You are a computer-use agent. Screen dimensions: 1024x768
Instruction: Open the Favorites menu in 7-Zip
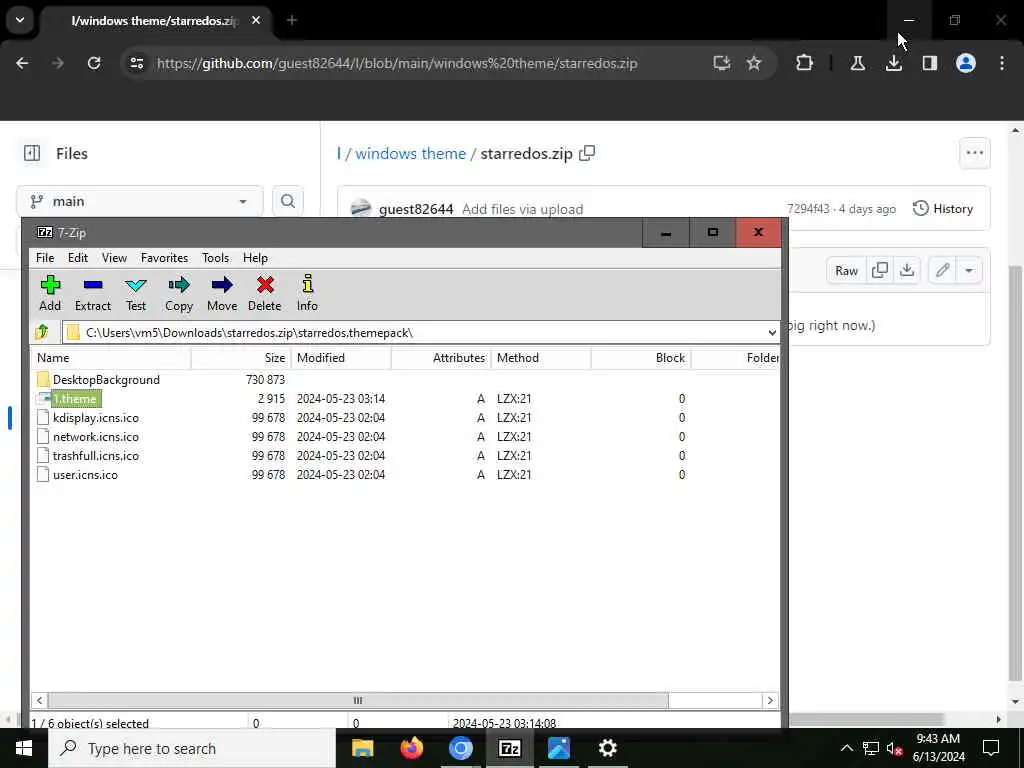[x=165, y=257]
